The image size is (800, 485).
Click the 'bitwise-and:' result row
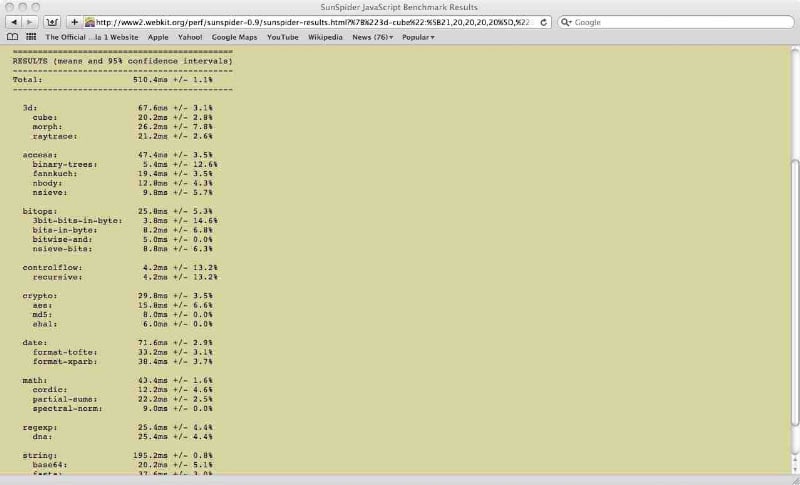(x=122, y=240)
